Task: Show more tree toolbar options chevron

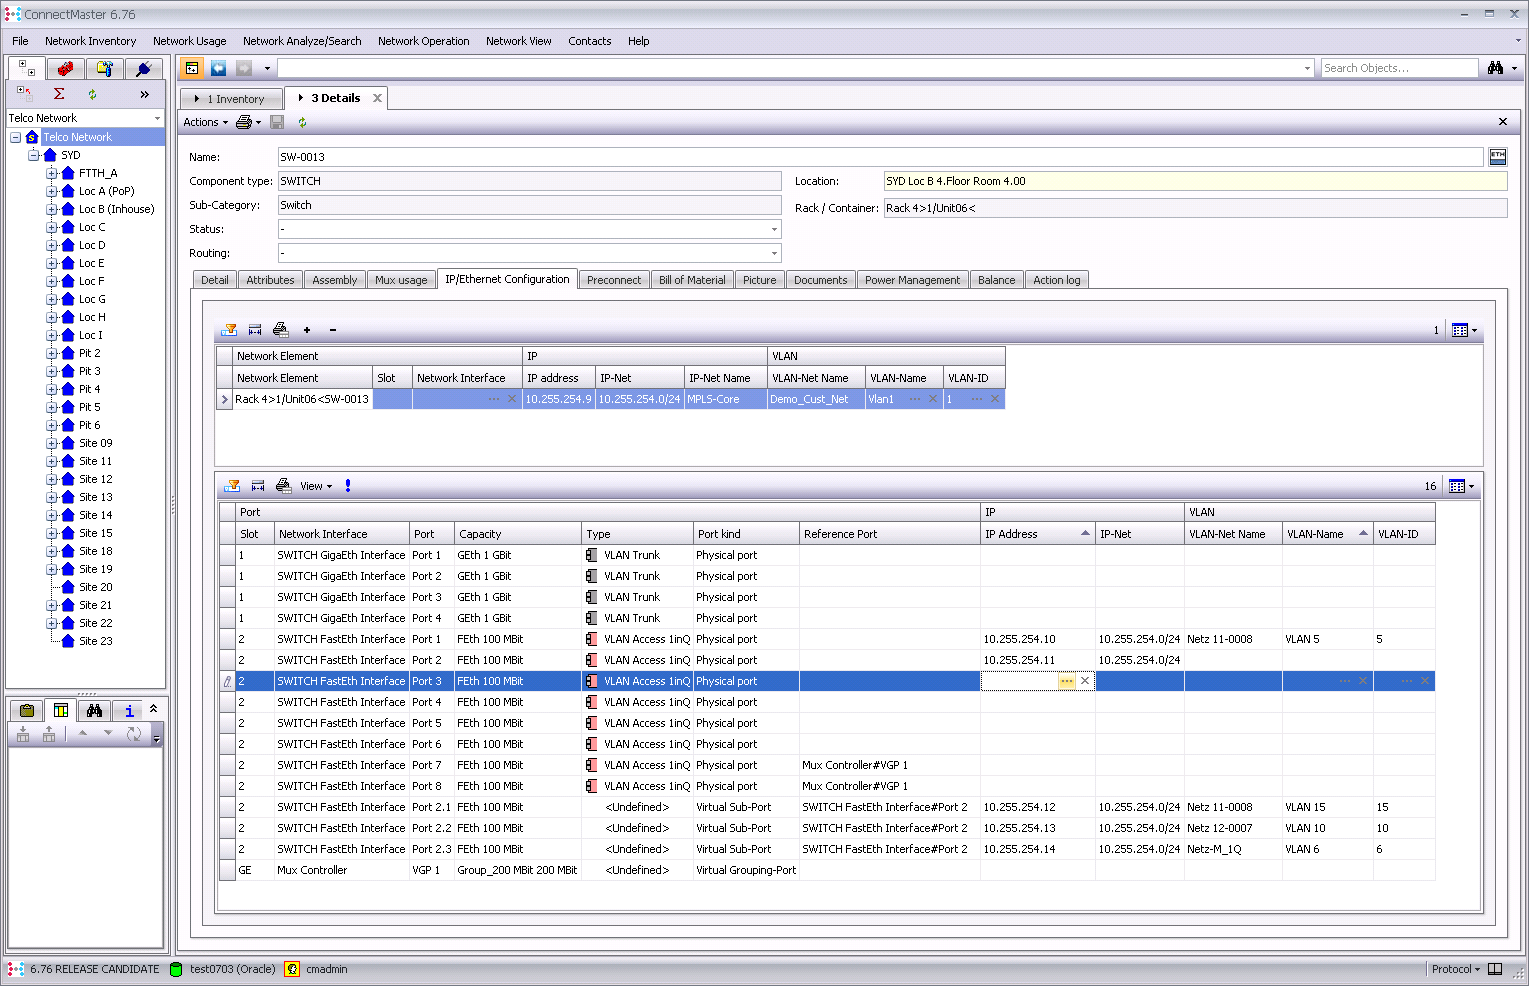Action: [144, 94]
